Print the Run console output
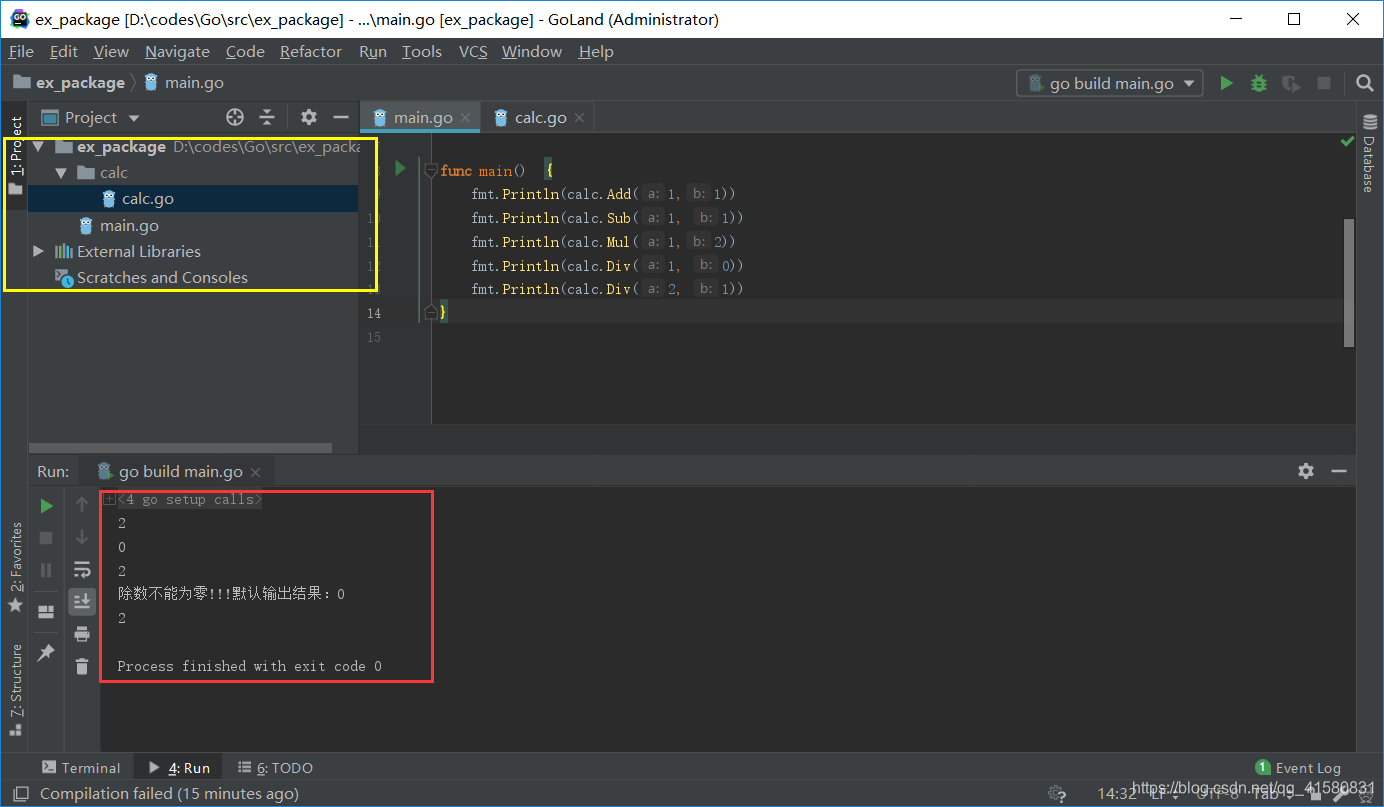The height and width of the screenshot is (807, 1384). pos(82,634)
